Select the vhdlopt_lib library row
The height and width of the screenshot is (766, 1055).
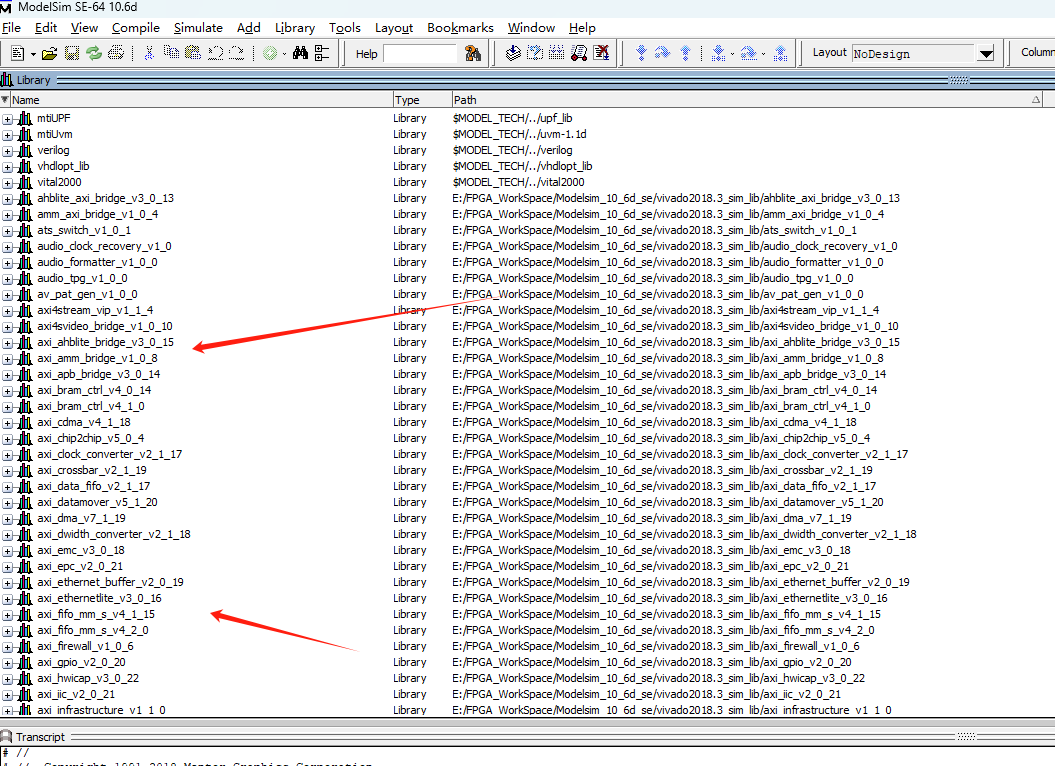click(63, 166)
